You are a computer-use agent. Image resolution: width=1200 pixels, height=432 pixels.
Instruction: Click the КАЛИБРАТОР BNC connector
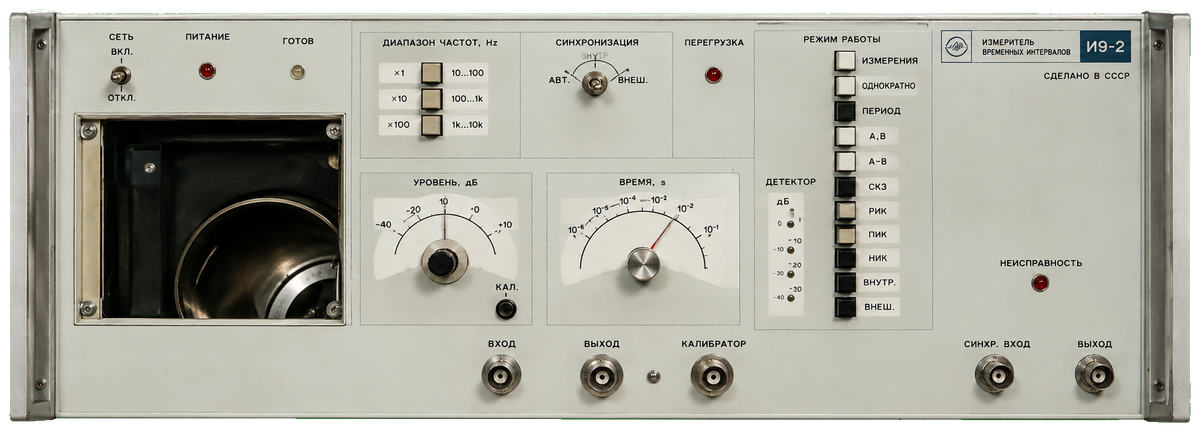pyautogui.click(x=712, y=376)
